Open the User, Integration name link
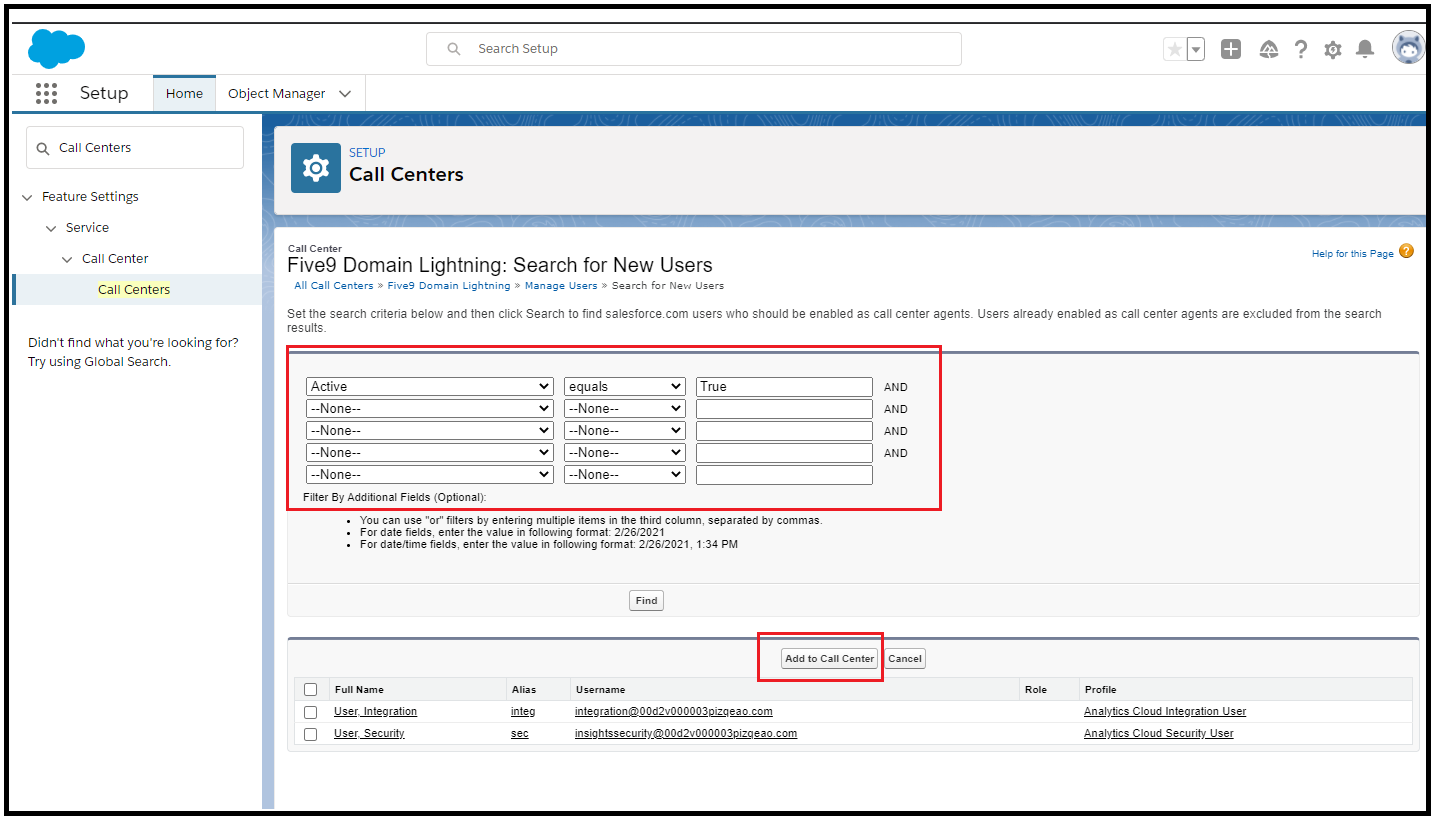This screenshot has width=1437, height=824. point(375,712)
